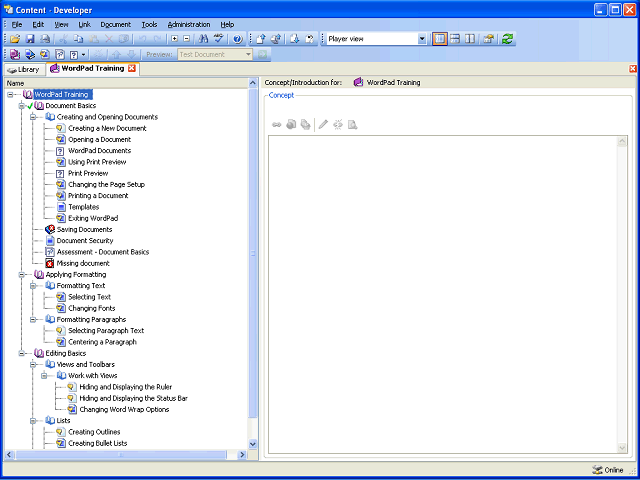Open the New Question dropdown arrow
The width and height of the screenshot is (640, 480).
pos(84,54)
